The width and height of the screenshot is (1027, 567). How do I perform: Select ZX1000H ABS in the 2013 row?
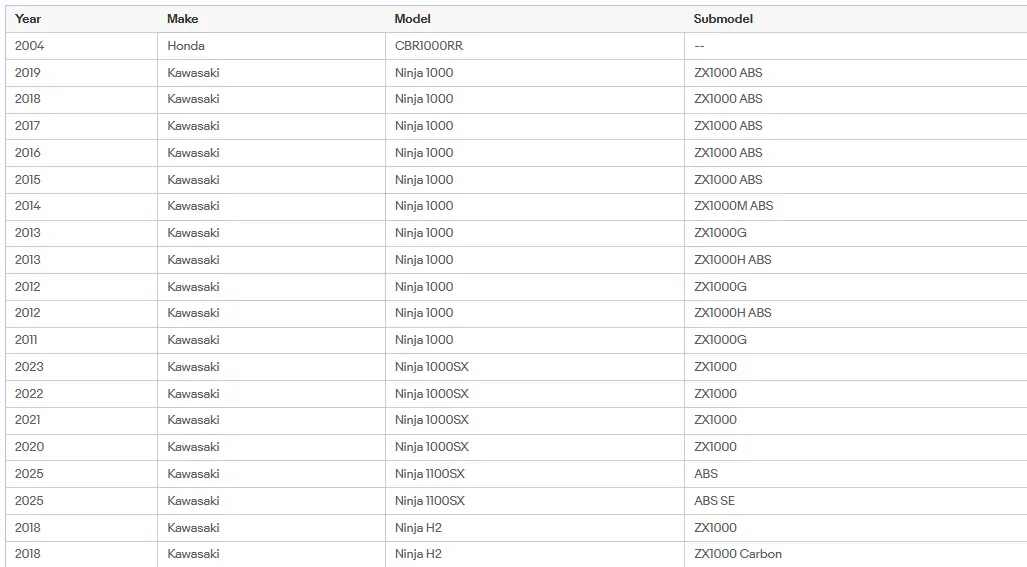click(732, 259)
